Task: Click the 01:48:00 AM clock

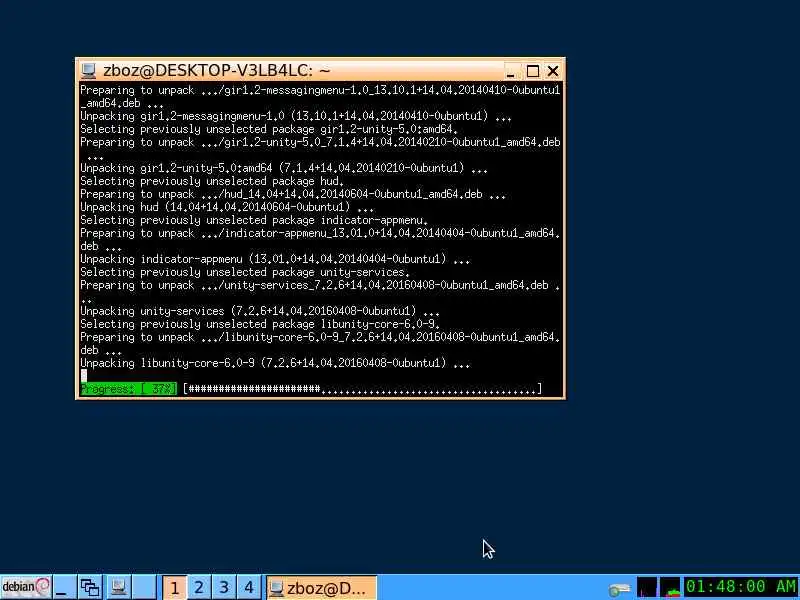Action: 741,587
